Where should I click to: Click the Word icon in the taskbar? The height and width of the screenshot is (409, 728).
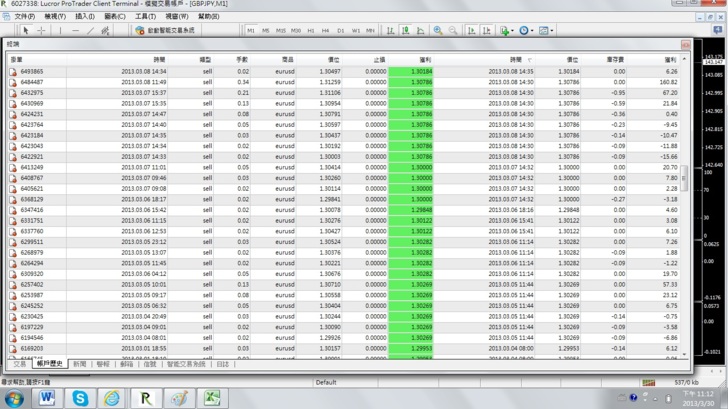point(47,398)
